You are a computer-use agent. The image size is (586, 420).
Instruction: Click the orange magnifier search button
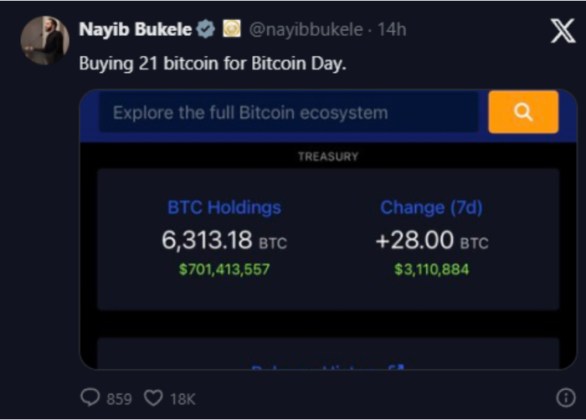(x=523, y=112)
